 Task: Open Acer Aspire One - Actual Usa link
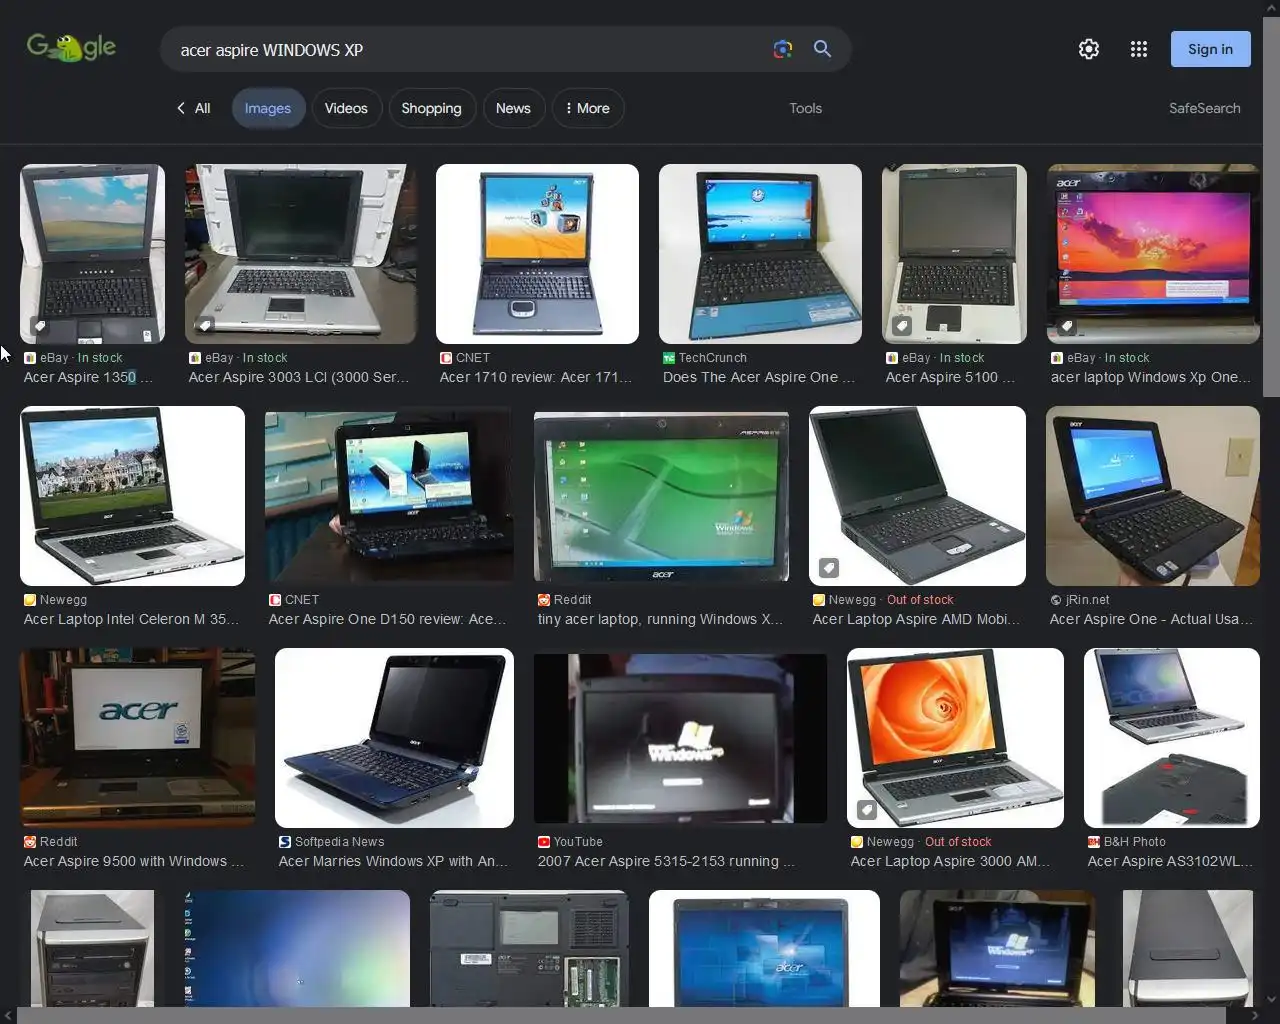[1151, 619]
